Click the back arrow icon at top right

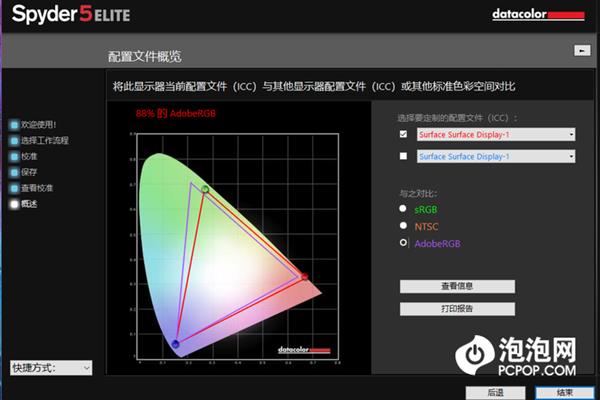point(582,50)
